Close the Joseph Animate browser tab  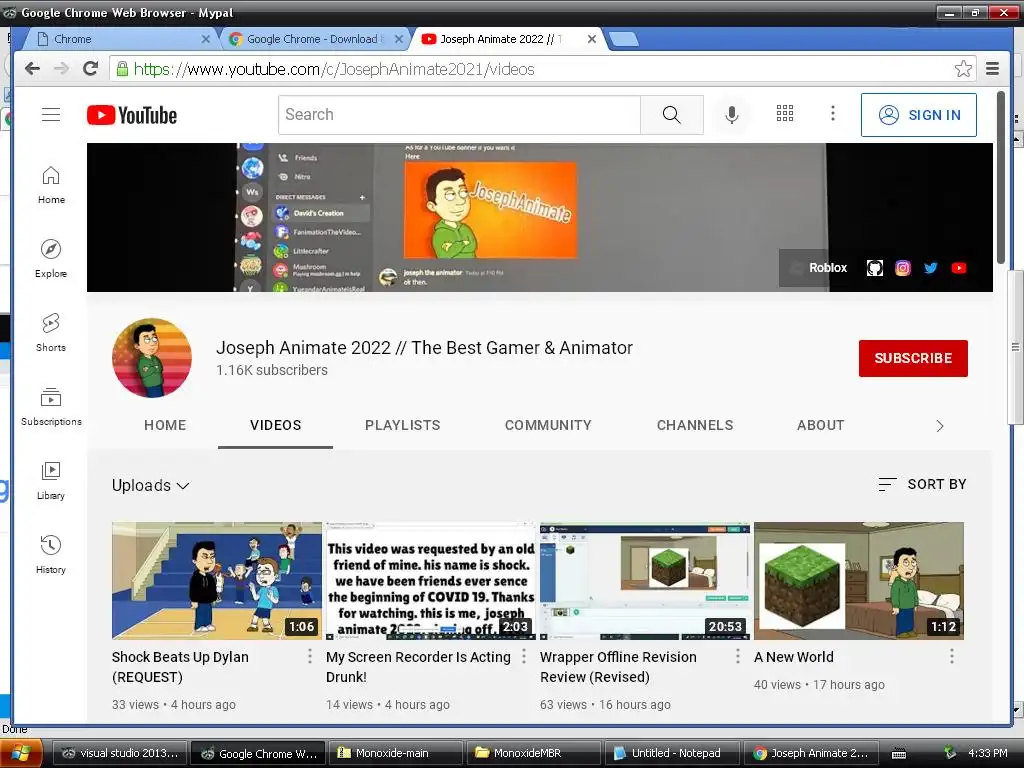pyautogui.click(x=592, y=39)
